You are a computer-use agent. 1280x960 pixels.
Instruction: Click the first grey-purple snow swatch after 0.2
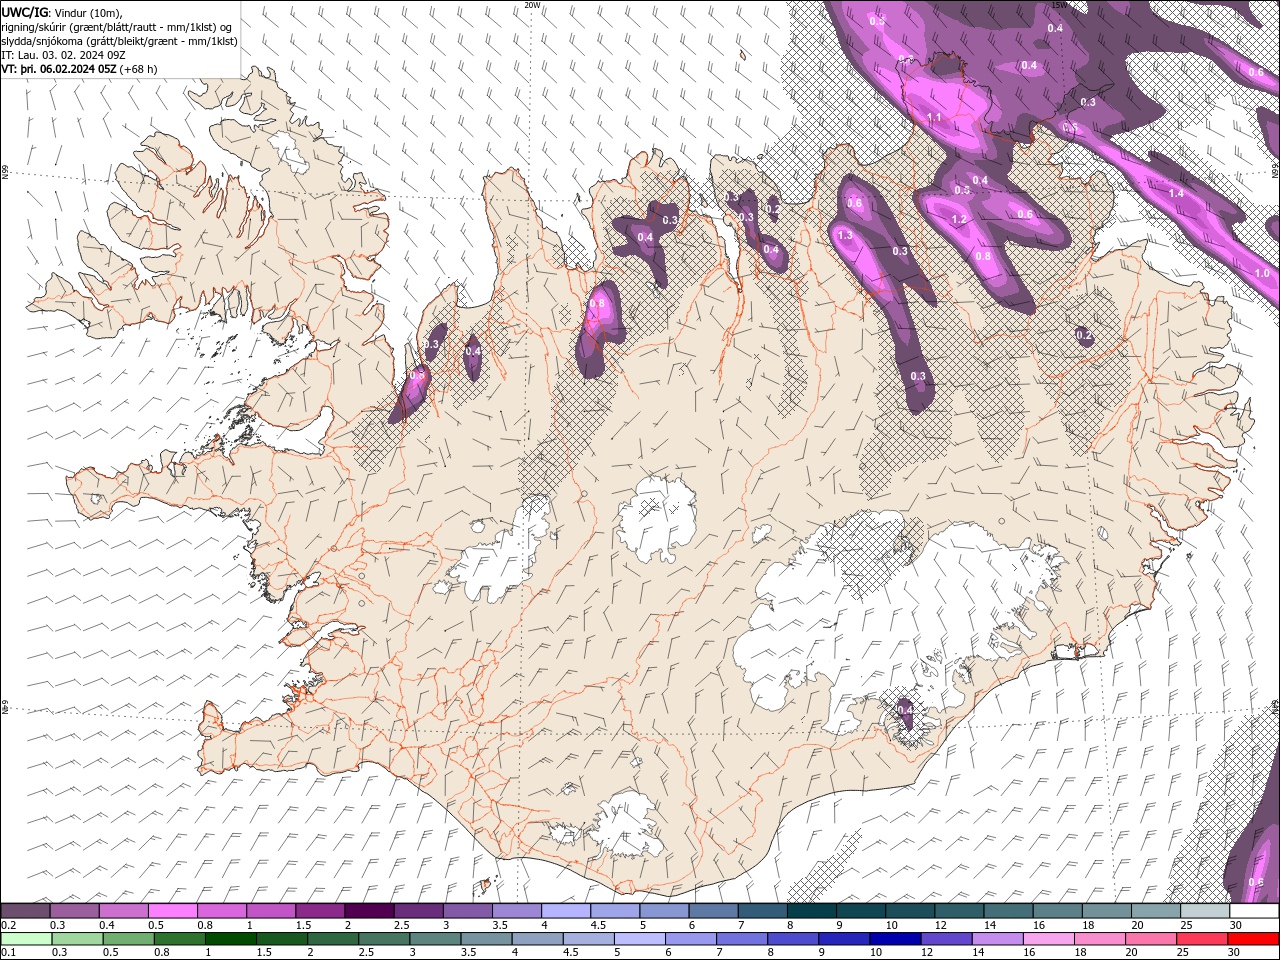pyautogui.click(x=26, y=911)
